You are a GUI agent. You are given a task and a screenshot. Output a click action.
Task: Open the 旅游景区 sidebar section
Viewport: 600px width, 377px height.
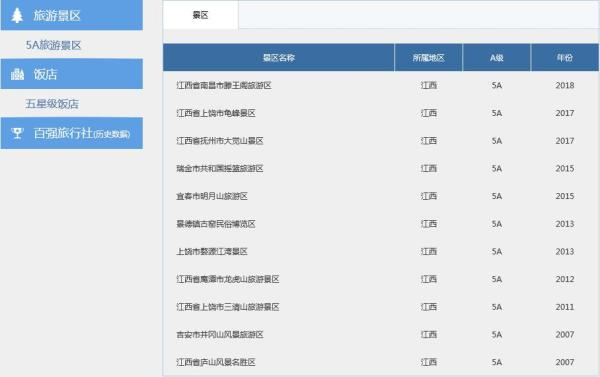[72, 15]
